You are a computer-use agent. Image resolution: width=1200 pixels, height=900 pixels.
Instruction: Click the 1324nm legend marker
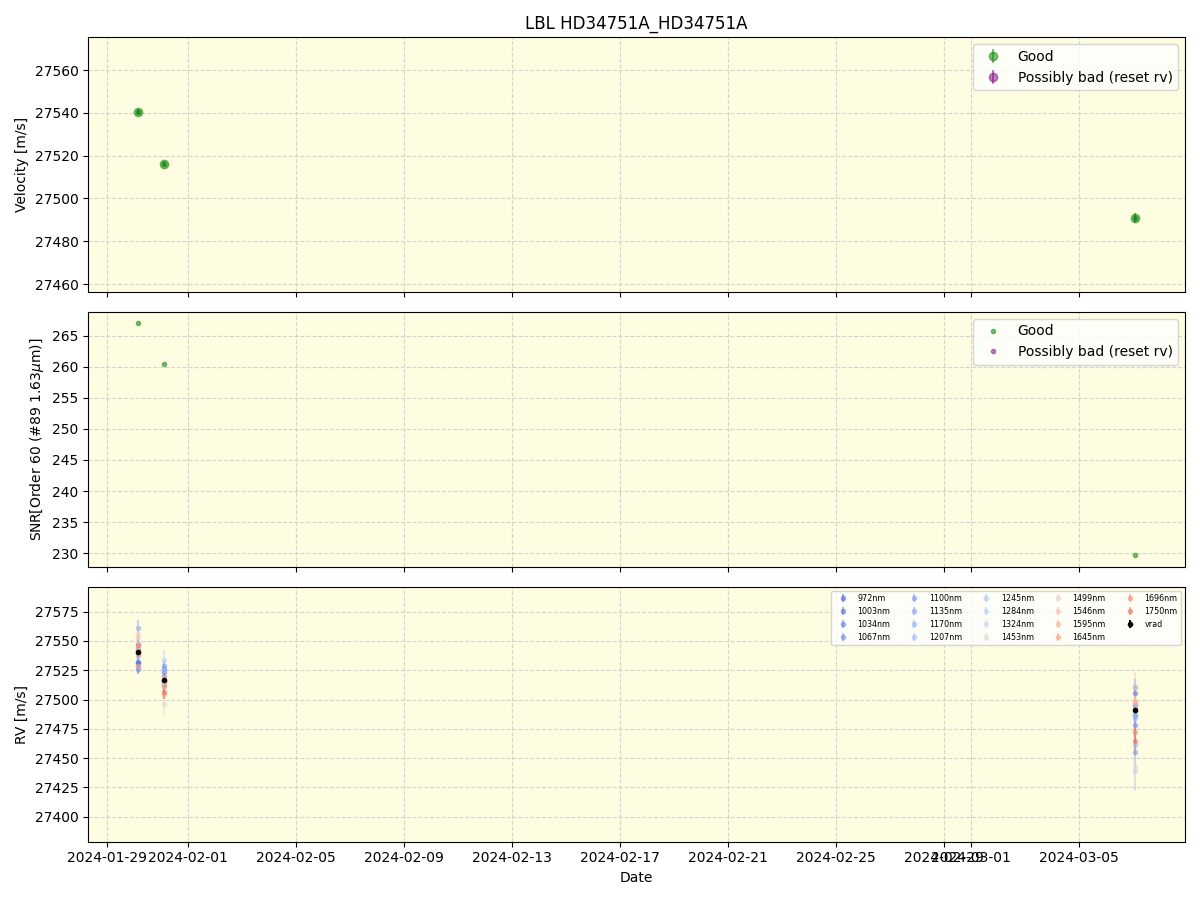986,624
